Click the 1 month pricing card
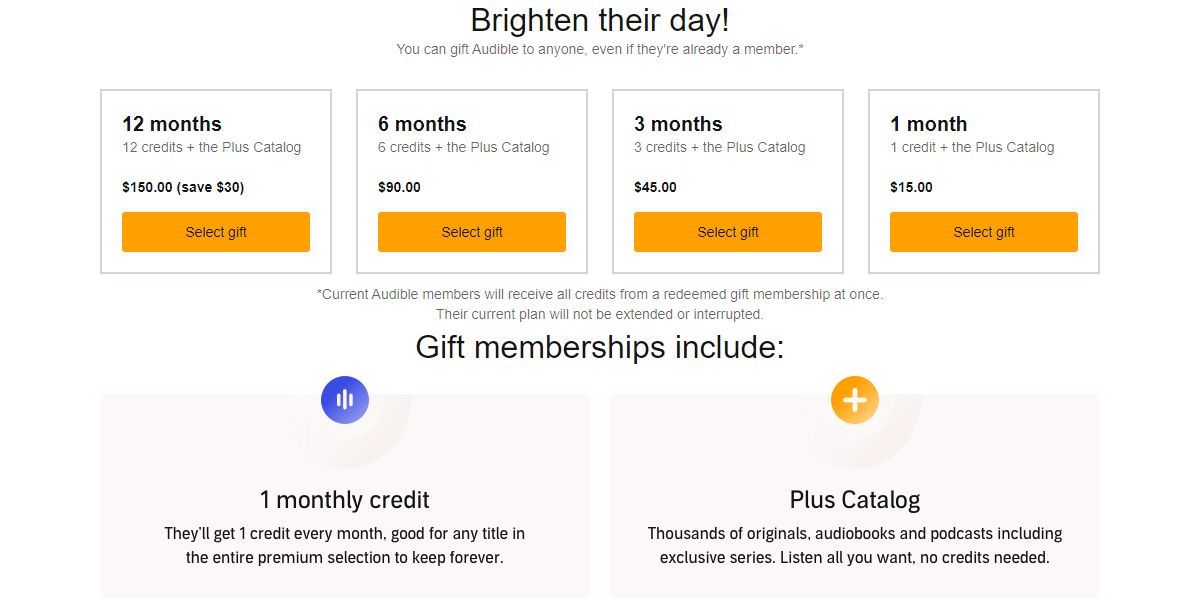This screenshot has width=1200, height=600. tap(983, 180)
